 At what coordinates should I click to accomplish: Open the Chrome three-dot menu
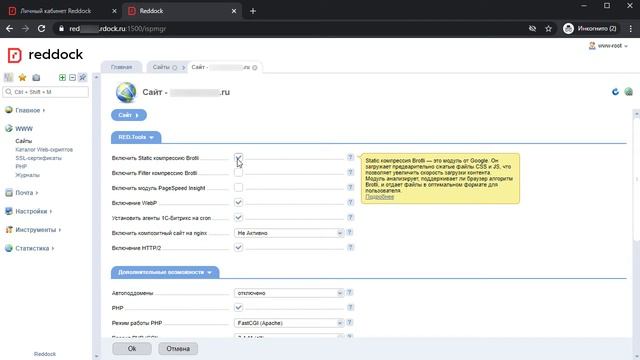click(x=631, y=29)
